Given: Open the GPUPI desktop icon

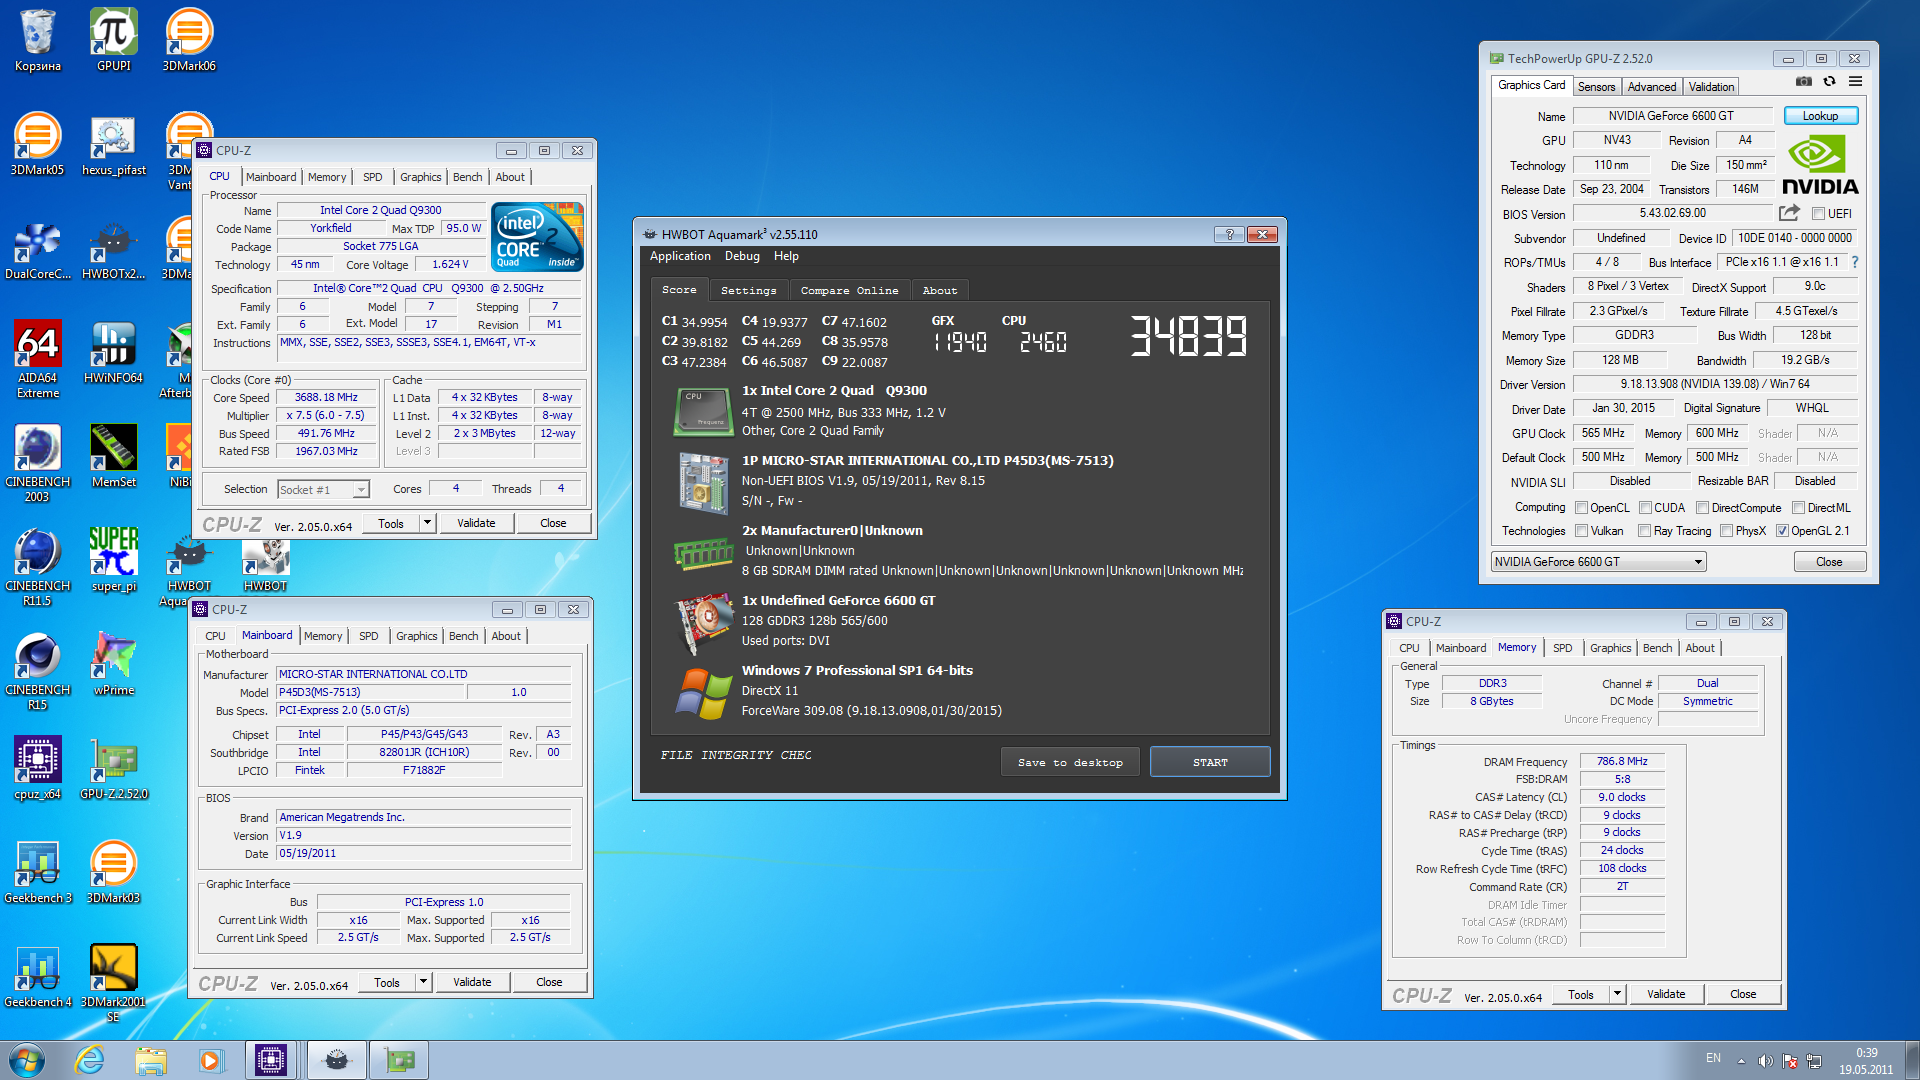Looking at the screenshot, I should 113,40.
